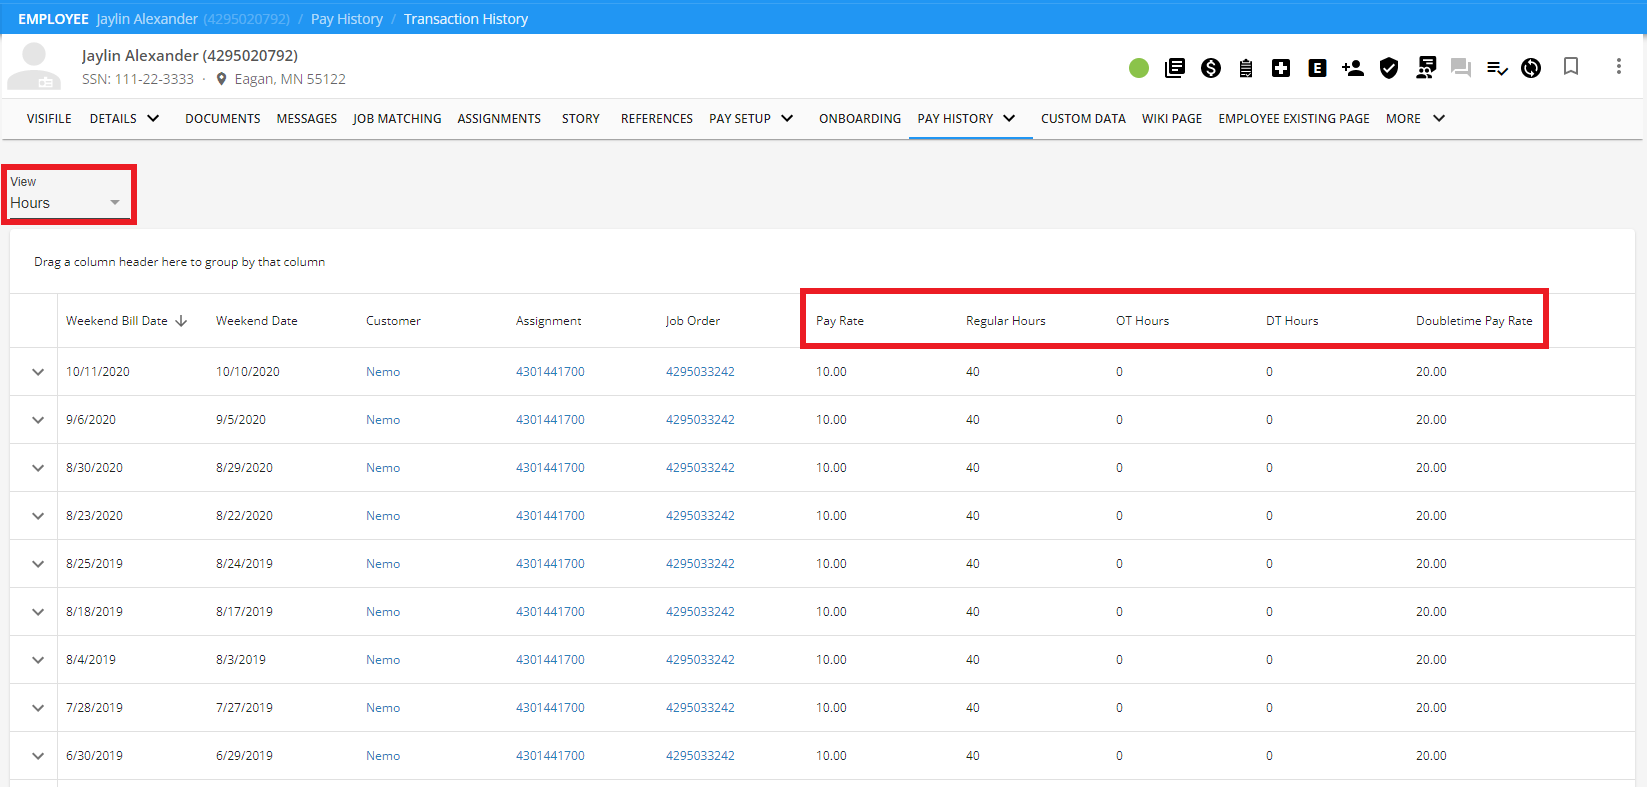Open the View dropdown showing Hours
Image resolution: width=1647 pixels, height=787 pixels.
click(x=66, y=203)
